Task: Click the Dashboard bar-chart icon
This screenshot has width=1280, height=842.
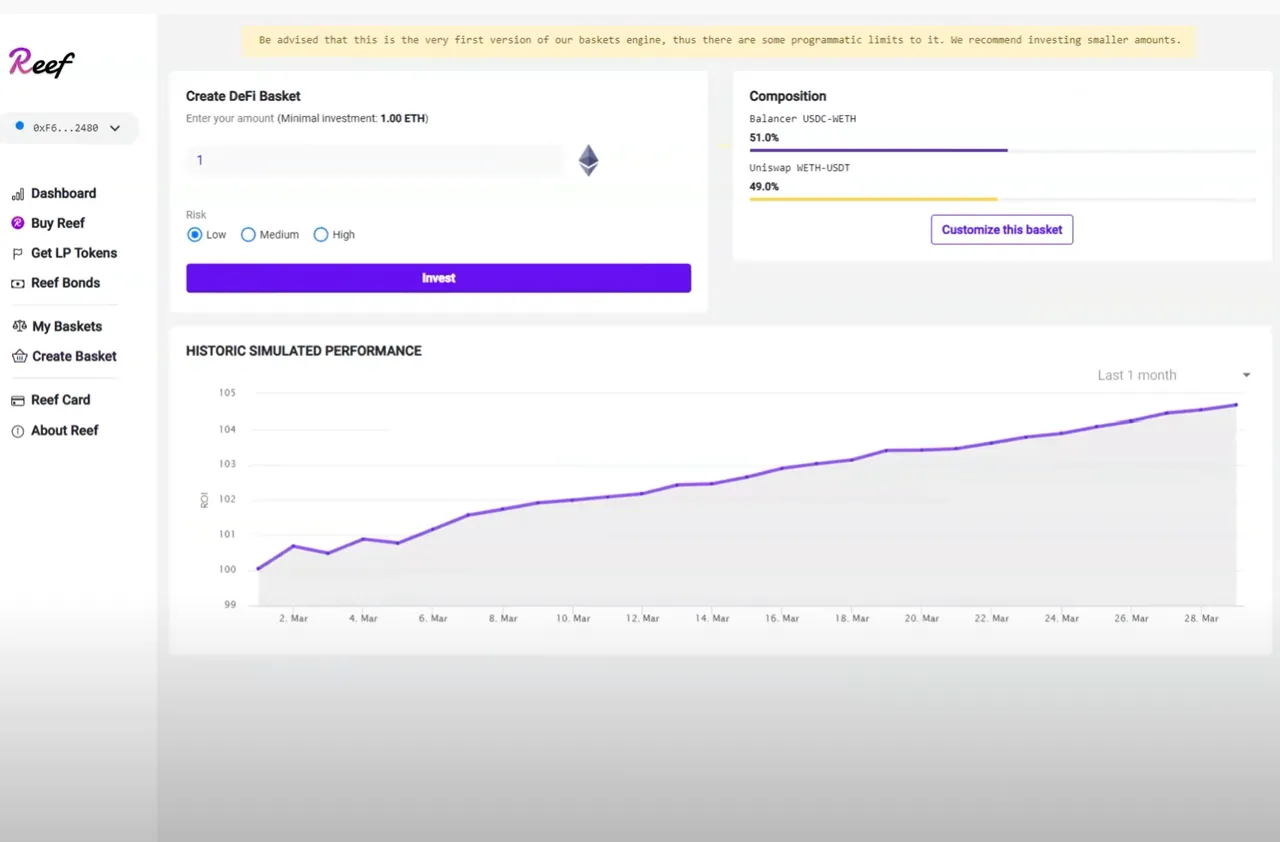Action: [x=18, y=194]
